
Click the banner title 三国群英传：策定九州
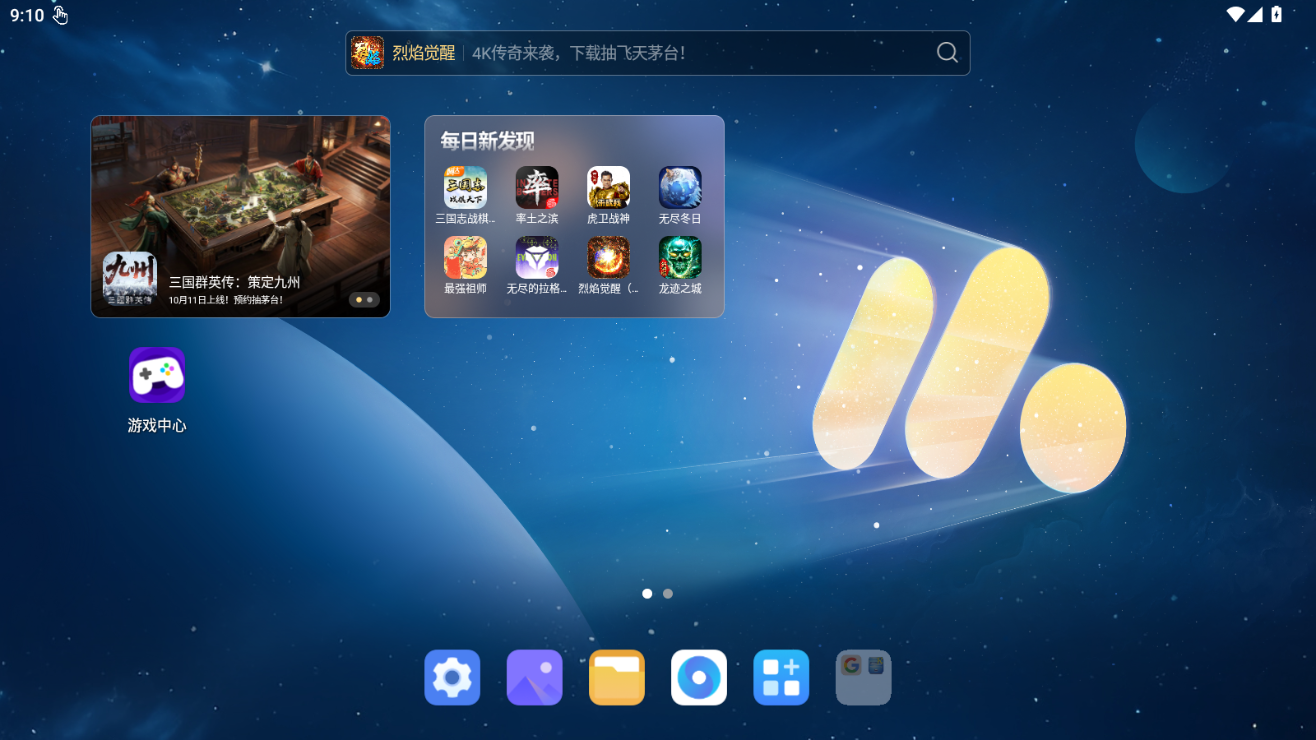(x=234, y=282)
